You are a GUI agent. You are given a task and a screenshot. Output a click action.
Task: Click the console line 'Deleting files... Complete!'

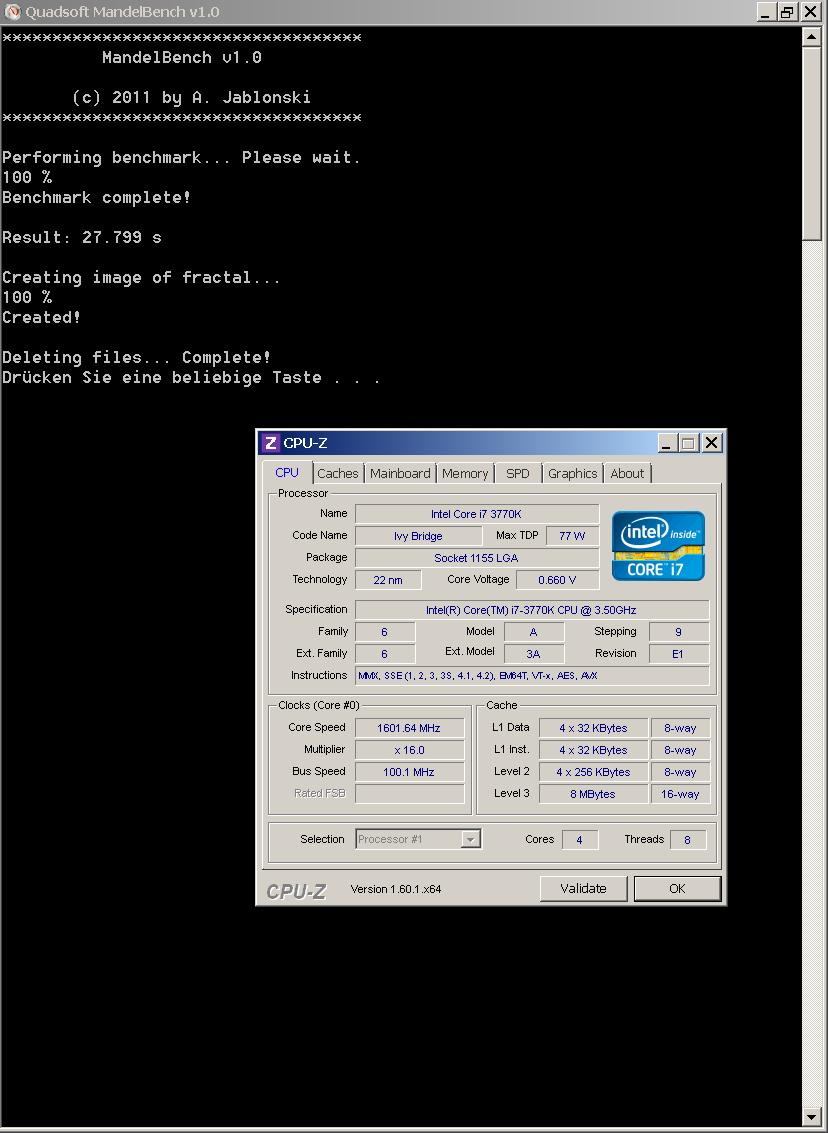click(x=137, y=357)
